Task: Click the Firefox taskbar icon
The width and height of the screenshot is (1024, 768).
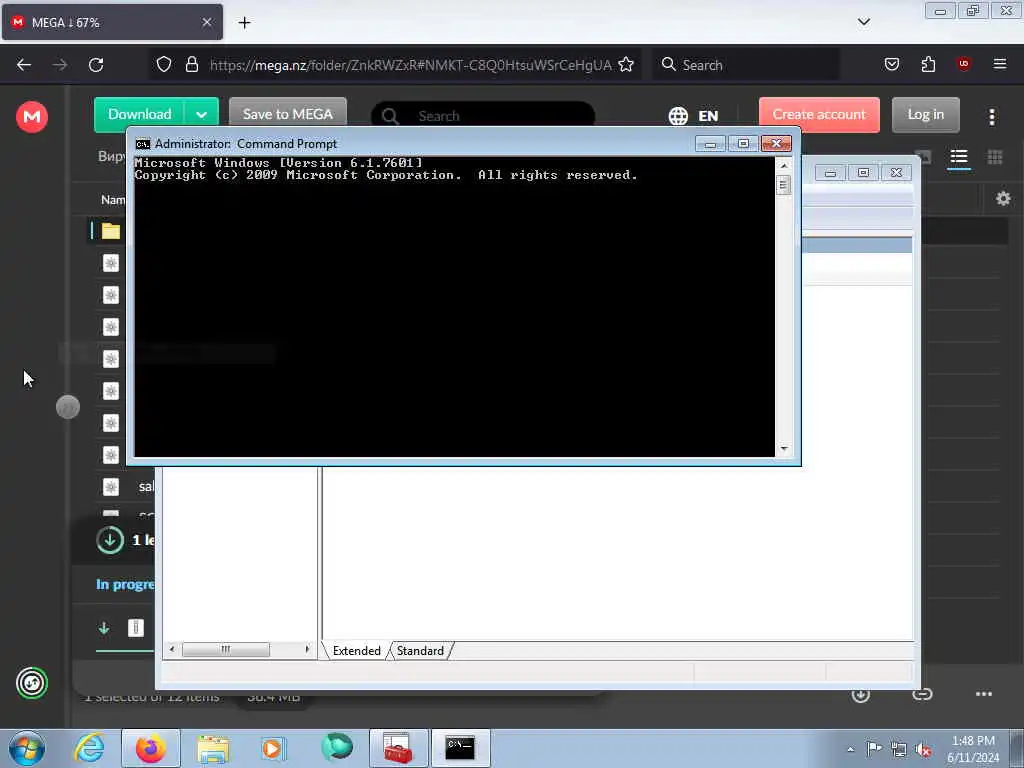Action: (x=151, y=748)
